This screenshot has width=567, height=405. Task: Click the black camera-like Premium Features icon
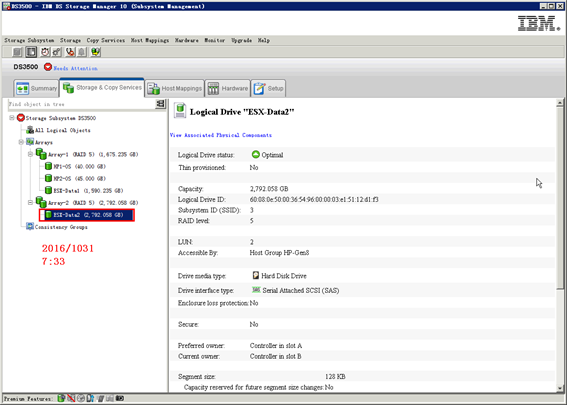click(x=120, y=398)
